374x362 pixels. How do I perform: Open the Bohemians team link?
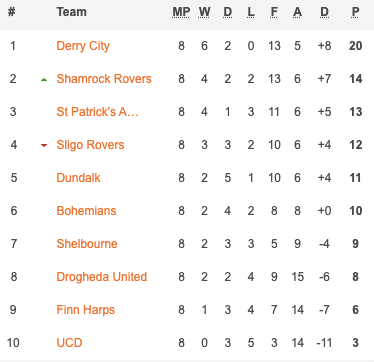[86, 211]
